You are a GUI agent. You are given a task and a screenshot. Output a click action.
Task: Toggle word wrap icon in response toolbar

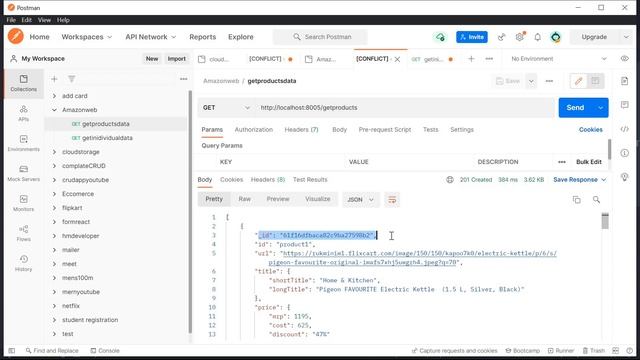[x=392, y=200]
